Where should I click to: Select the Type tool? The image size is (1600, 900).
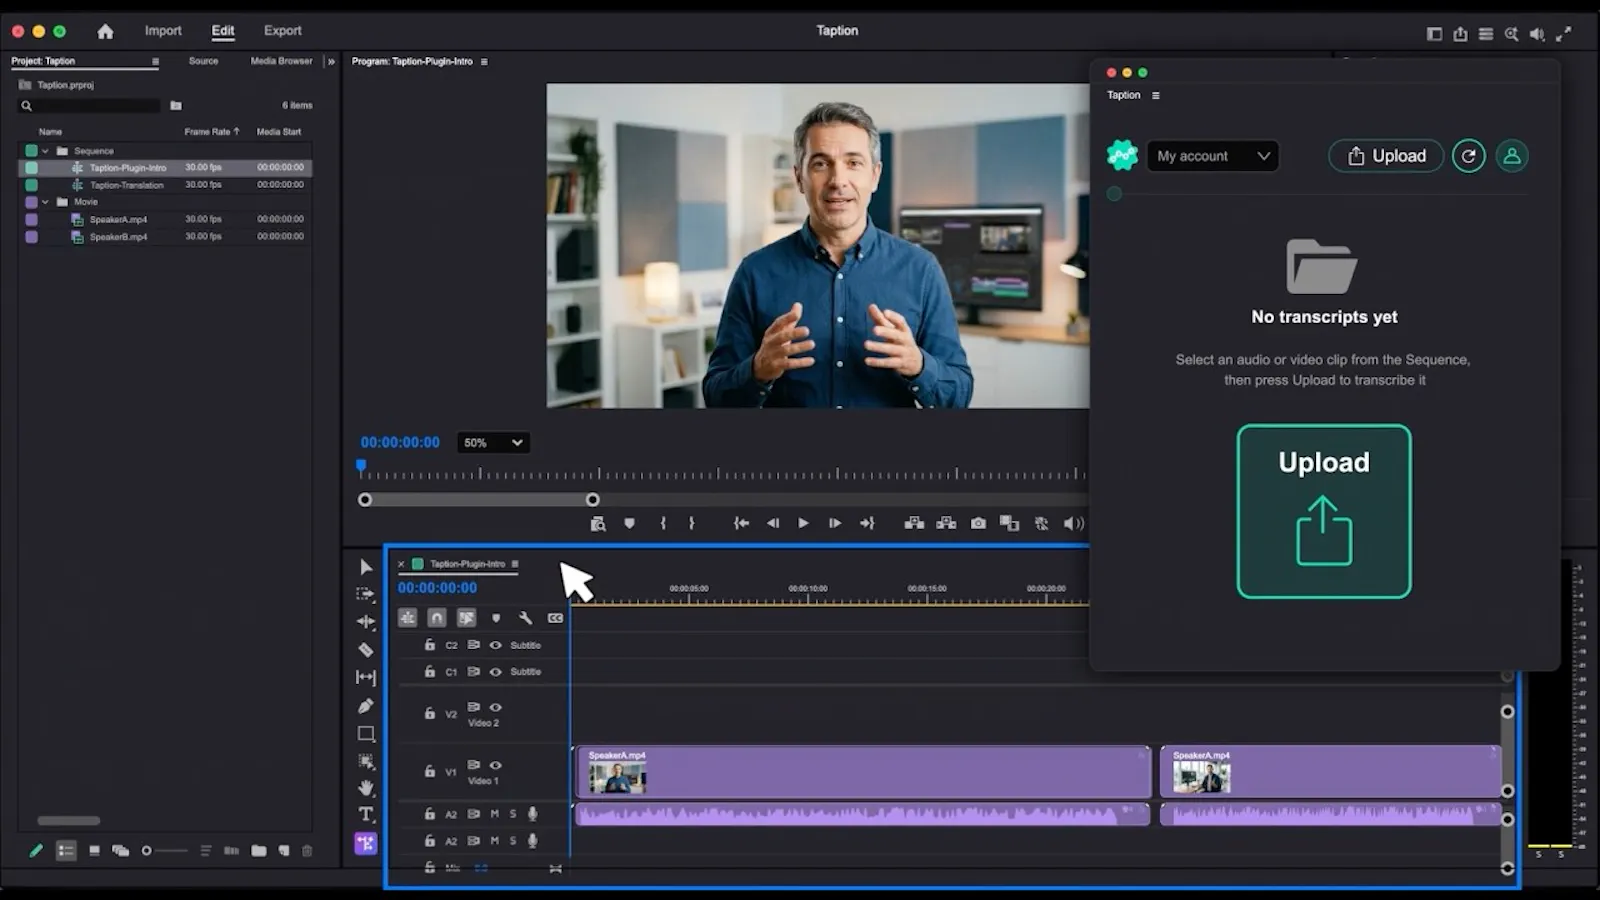coord(366,815)
